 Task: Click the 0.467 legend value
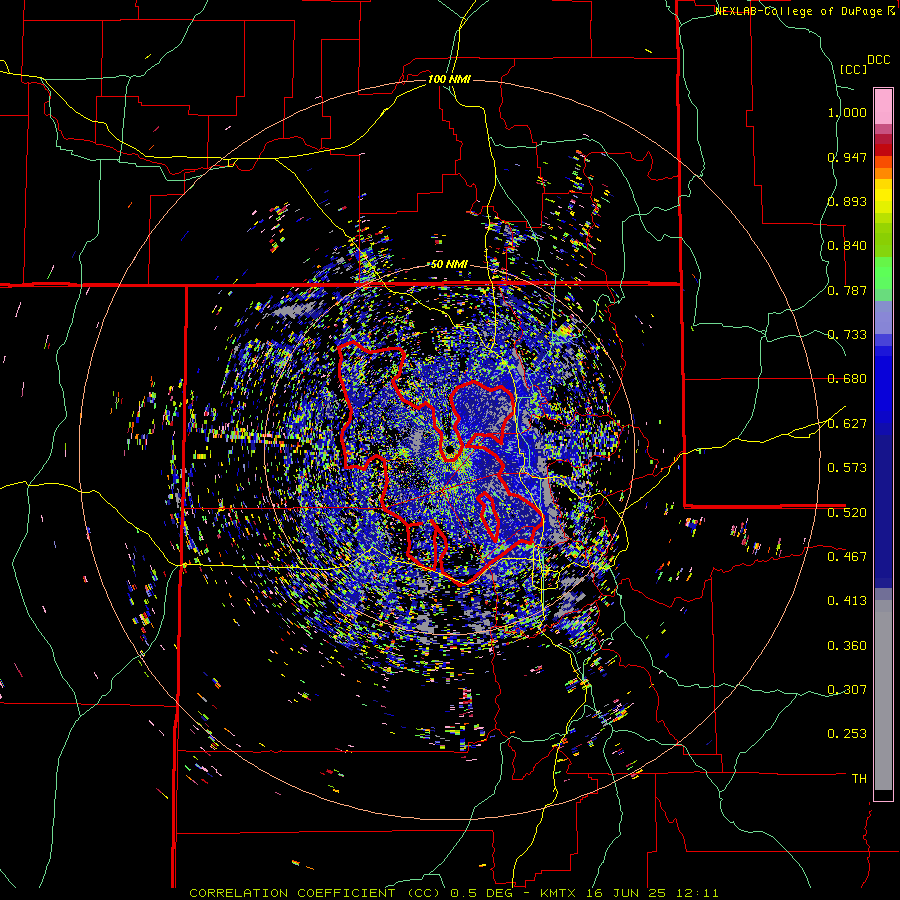tap(847, 557)
